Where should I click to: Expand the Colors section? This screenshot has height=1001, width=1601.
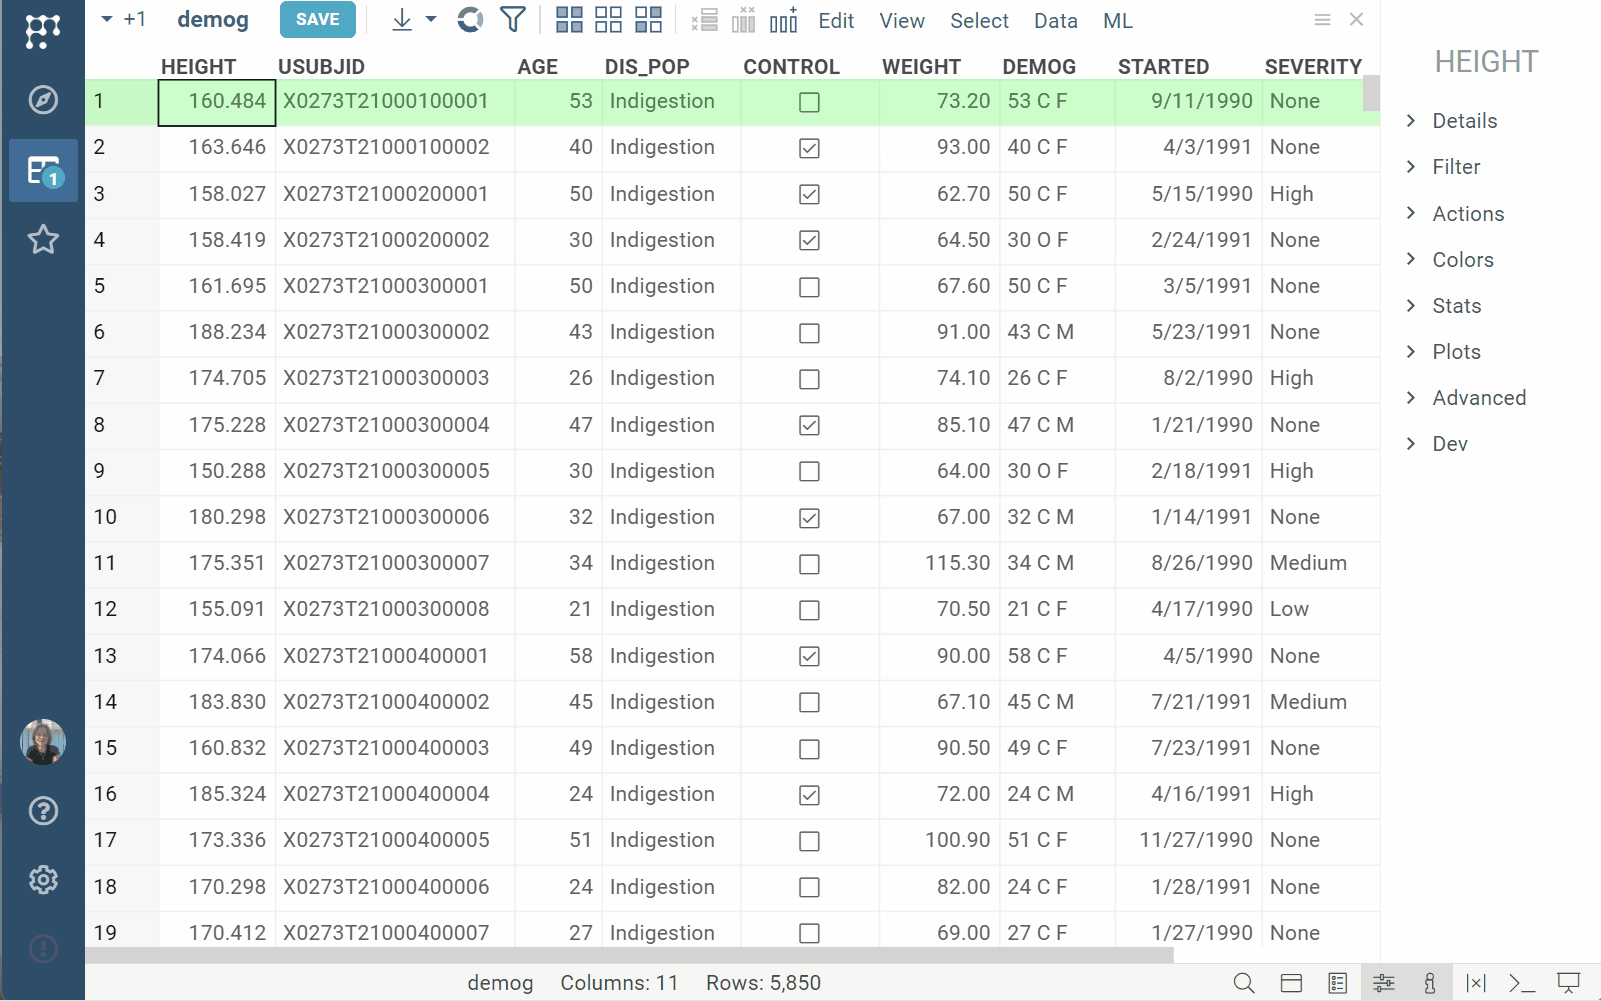coord(1462,260)
